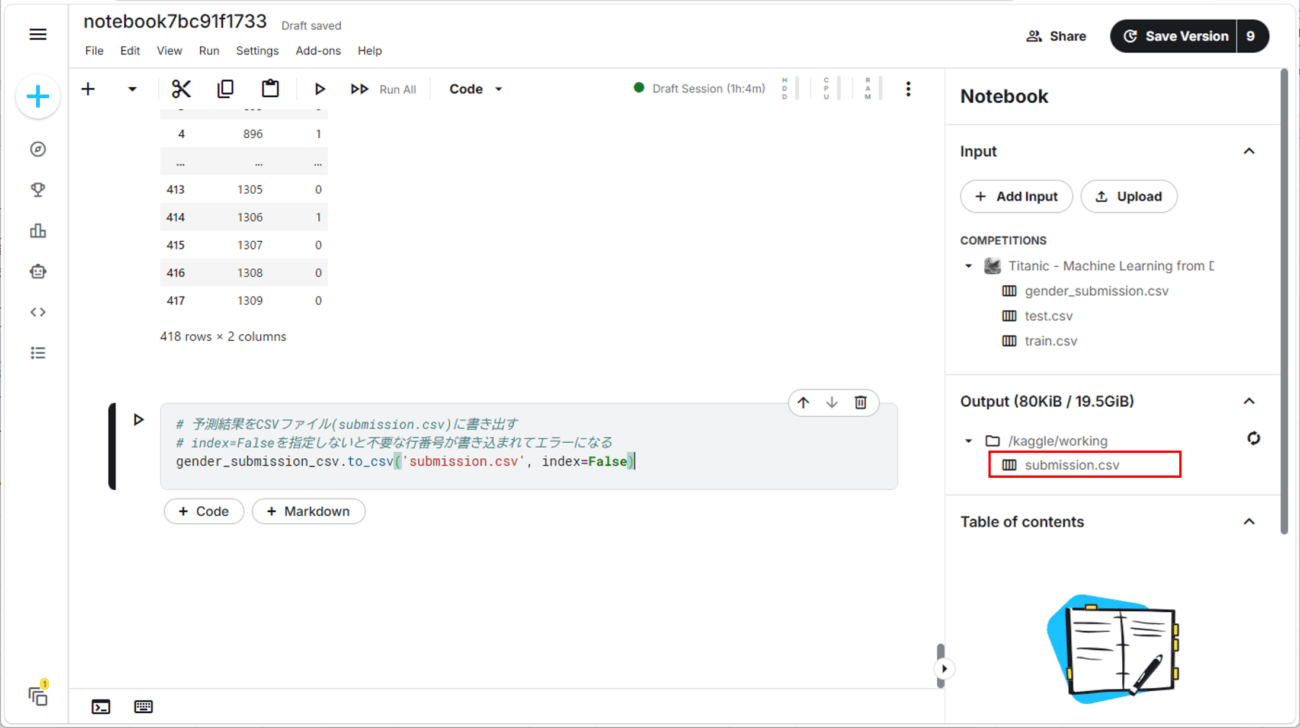Open Models robot sidebar icon
The height and width of the screenshot is (728, 1300).
(x=38, y=272)
